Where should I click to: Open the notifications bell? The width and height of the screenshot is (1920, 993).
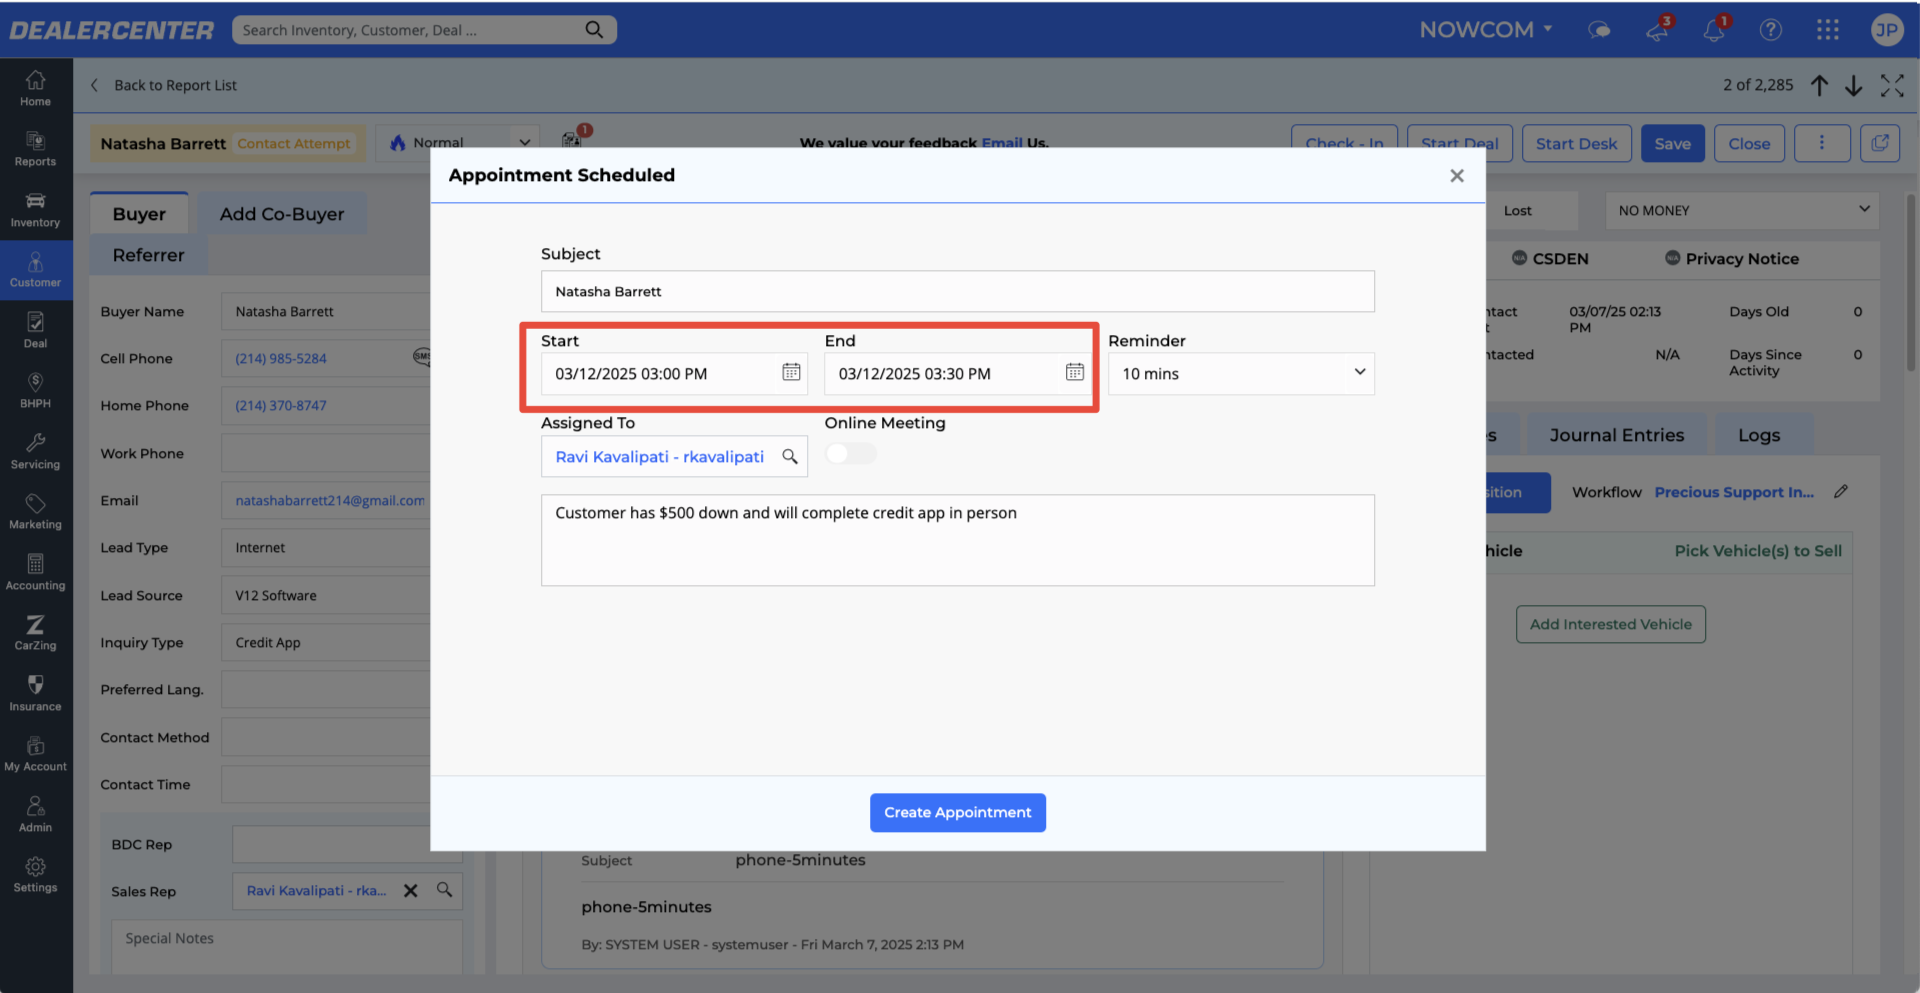(x=1715, y=29)
